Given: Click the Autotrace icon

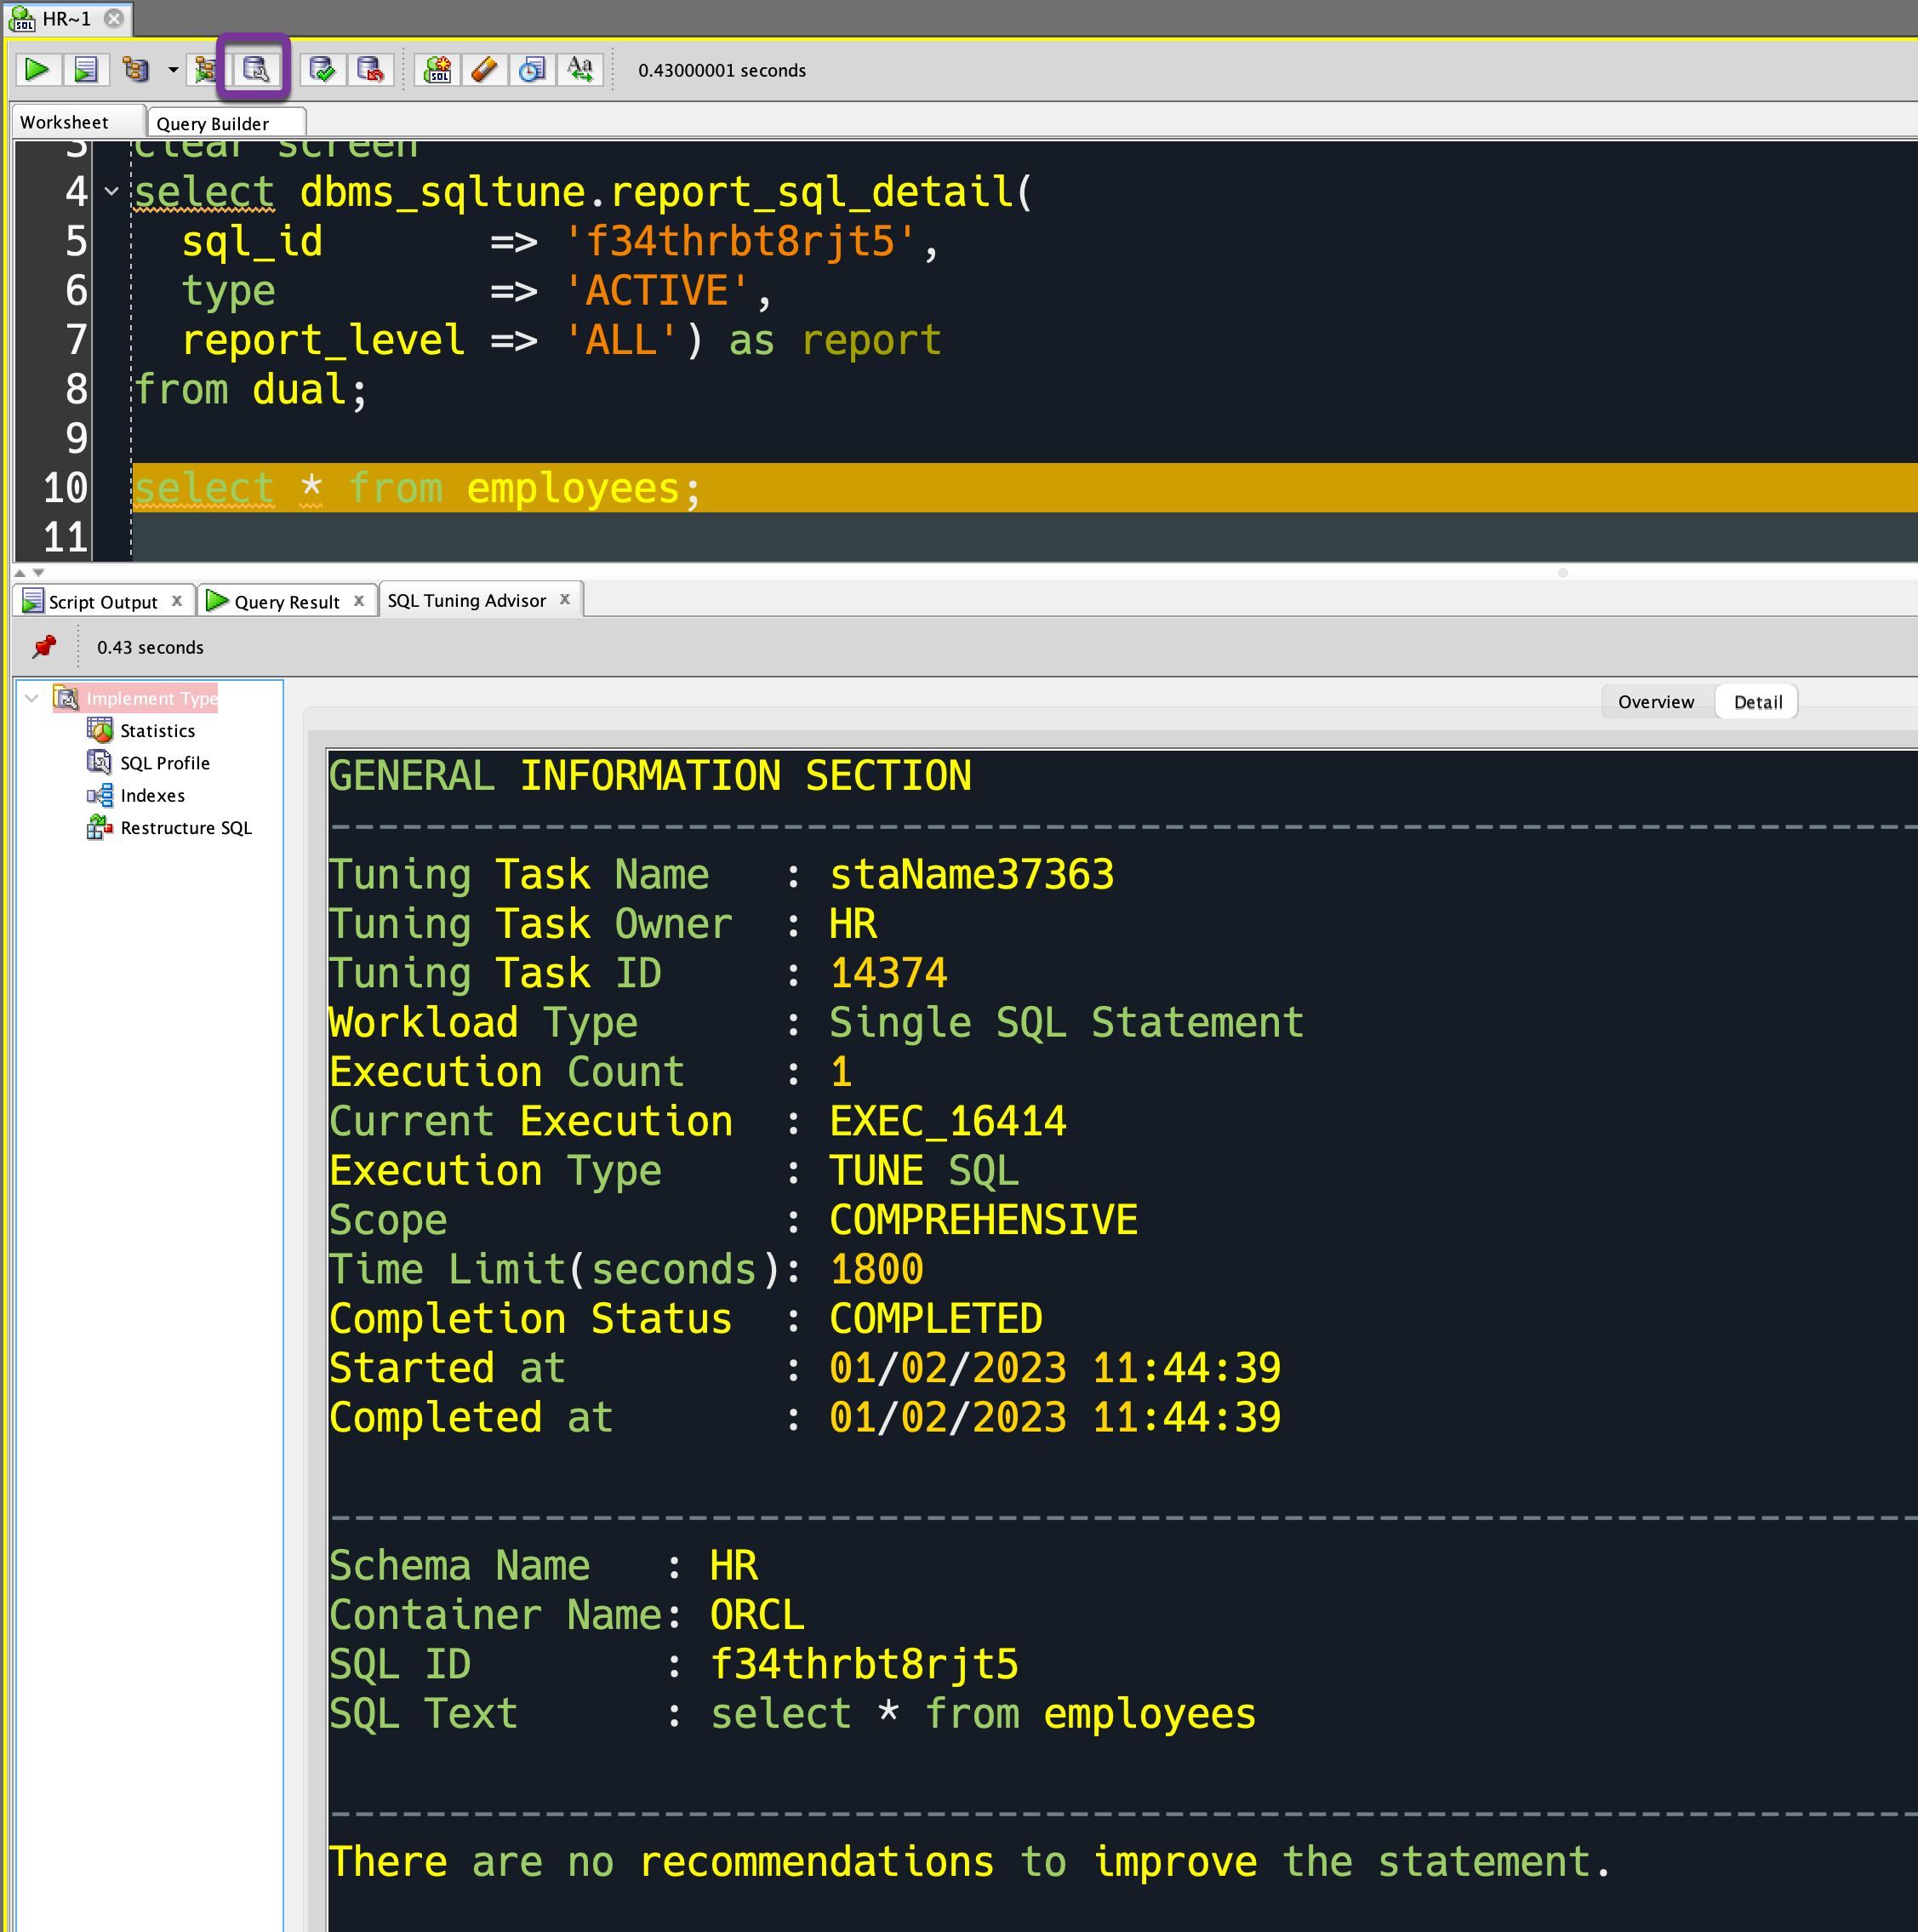Looking at the screenshot, I should pyautogui.click(x=254, y=68).
